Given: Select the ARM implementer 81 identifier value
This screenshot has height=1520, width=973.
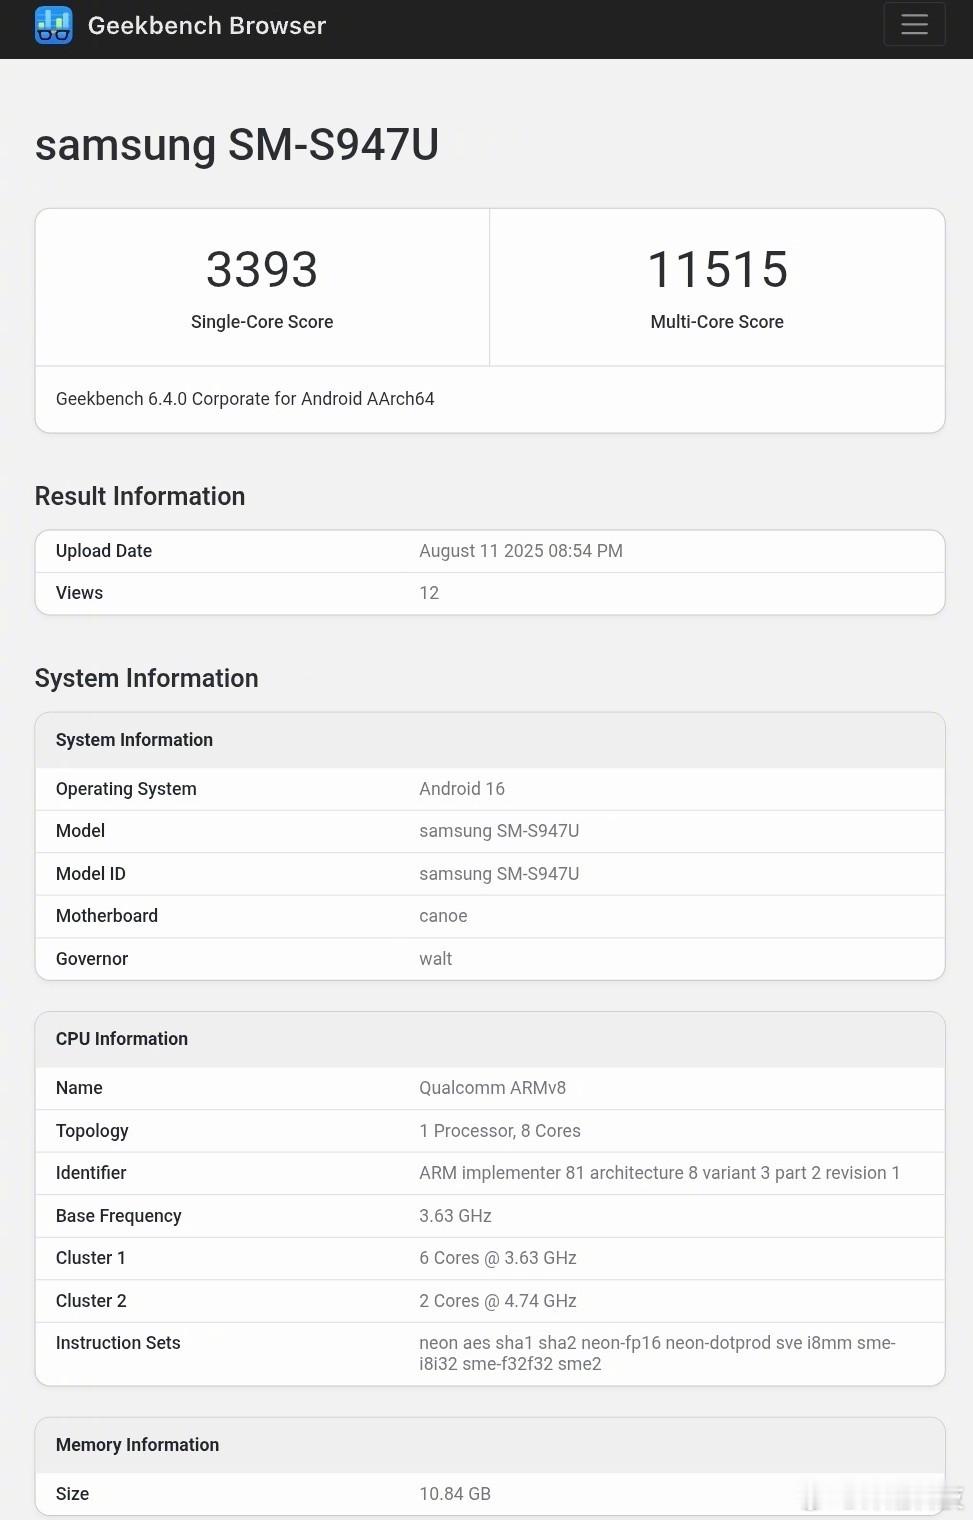Looking at the screenshot, I should 659,1173.
